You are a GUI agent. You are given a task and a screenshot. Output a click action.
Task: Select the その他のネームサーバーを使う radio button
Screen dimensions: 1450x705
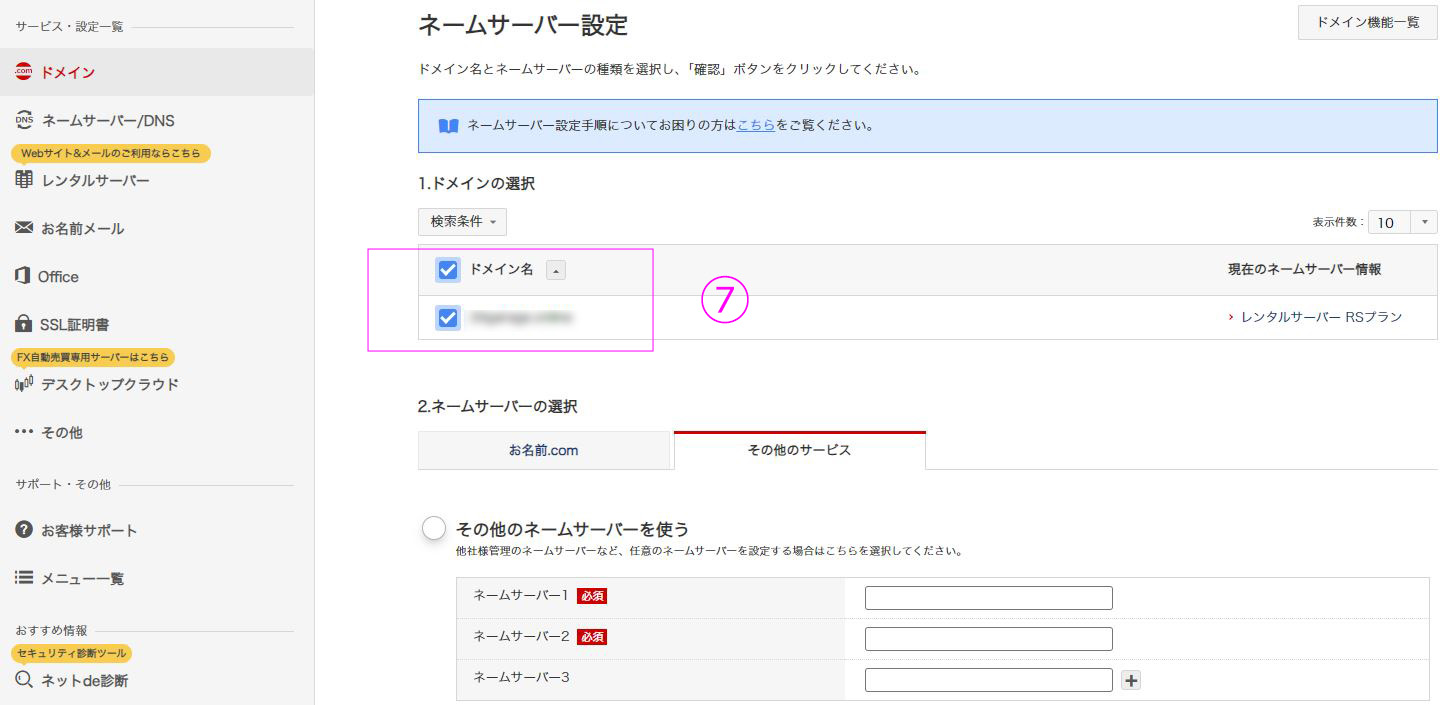click(x=434, y=528)
